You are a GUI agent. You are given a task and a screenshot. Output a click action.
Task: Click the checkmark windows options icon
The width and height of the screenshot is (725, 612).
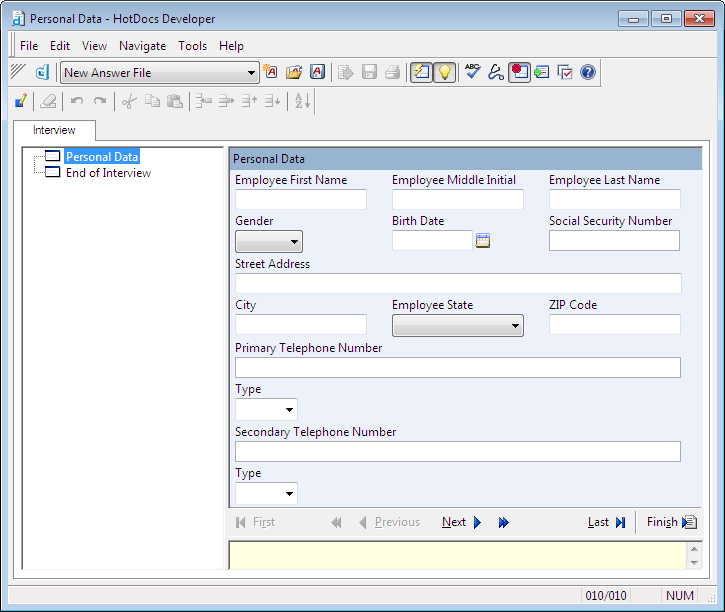[565, 72]
